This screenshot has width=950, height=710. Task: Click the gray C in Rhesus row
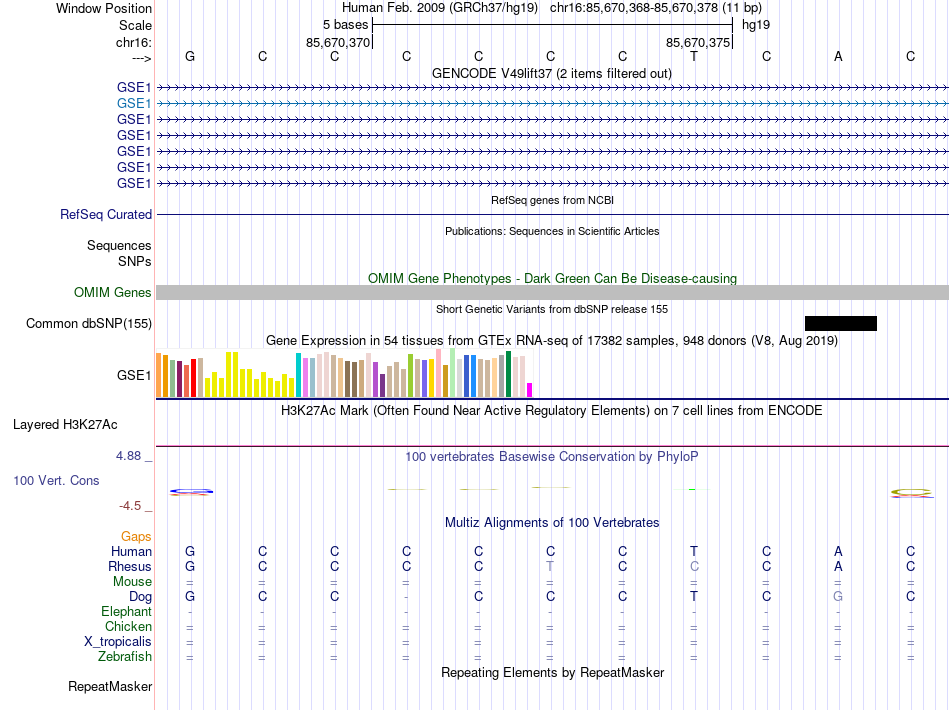click(x=694, y=566)
